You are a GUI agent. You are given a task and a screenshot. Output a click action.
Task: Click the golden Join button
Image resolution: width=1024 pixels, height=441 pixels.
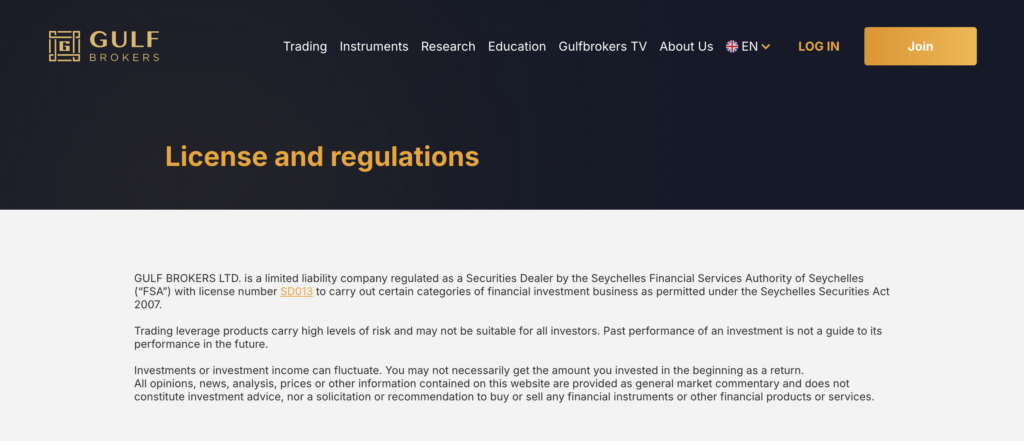point(920,46)
